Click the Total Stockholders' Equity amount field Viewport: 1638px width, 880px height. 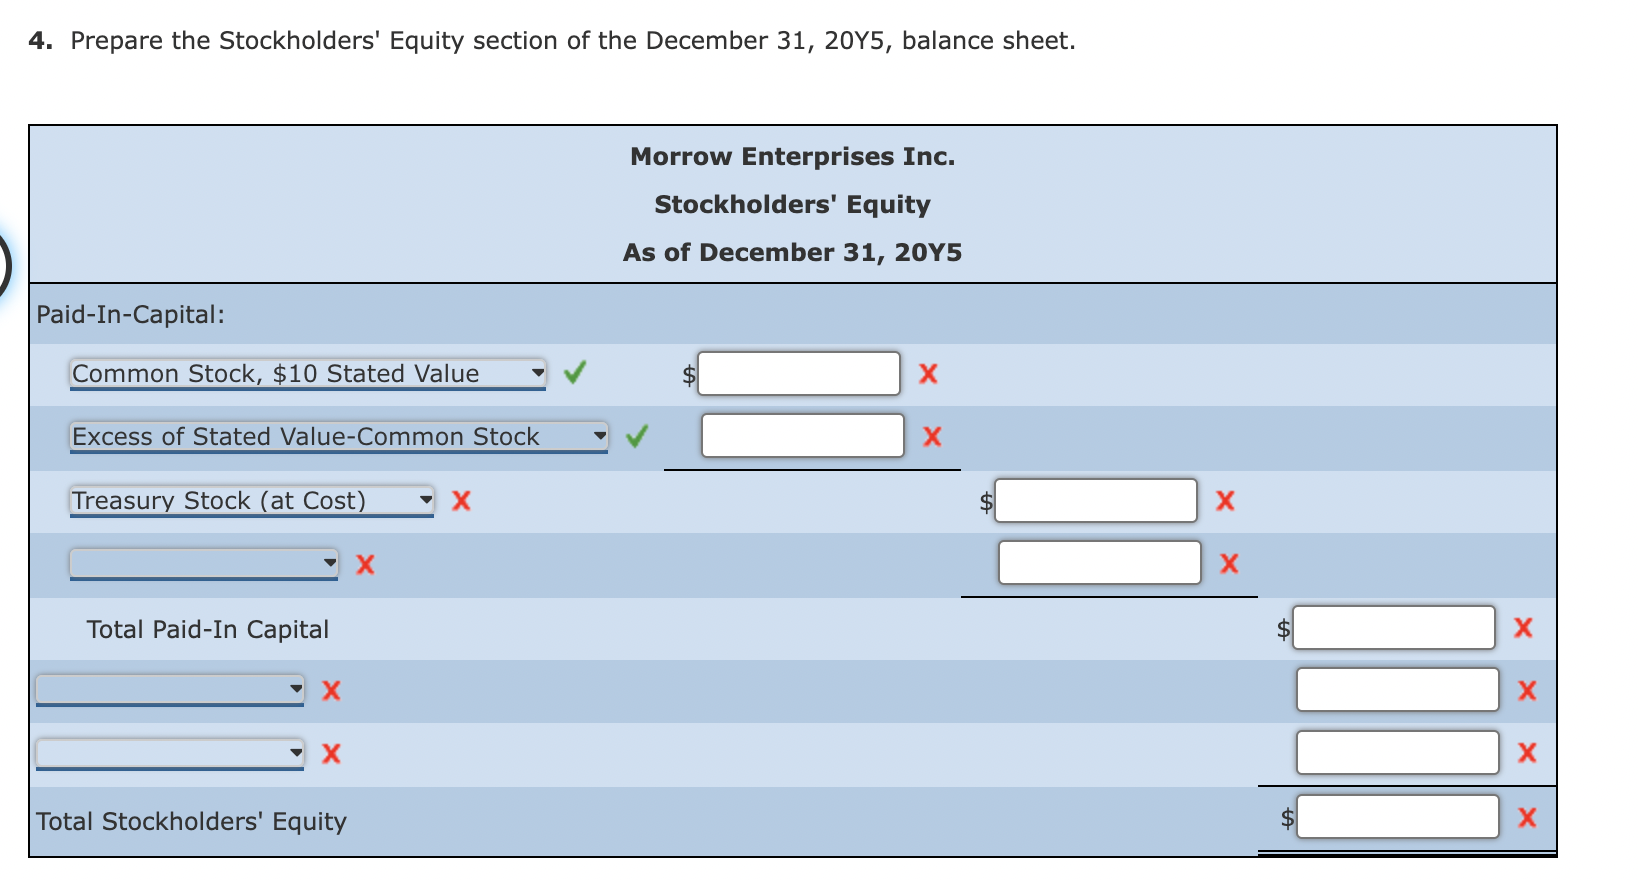pyautogui.click(x=1397, y=817)
